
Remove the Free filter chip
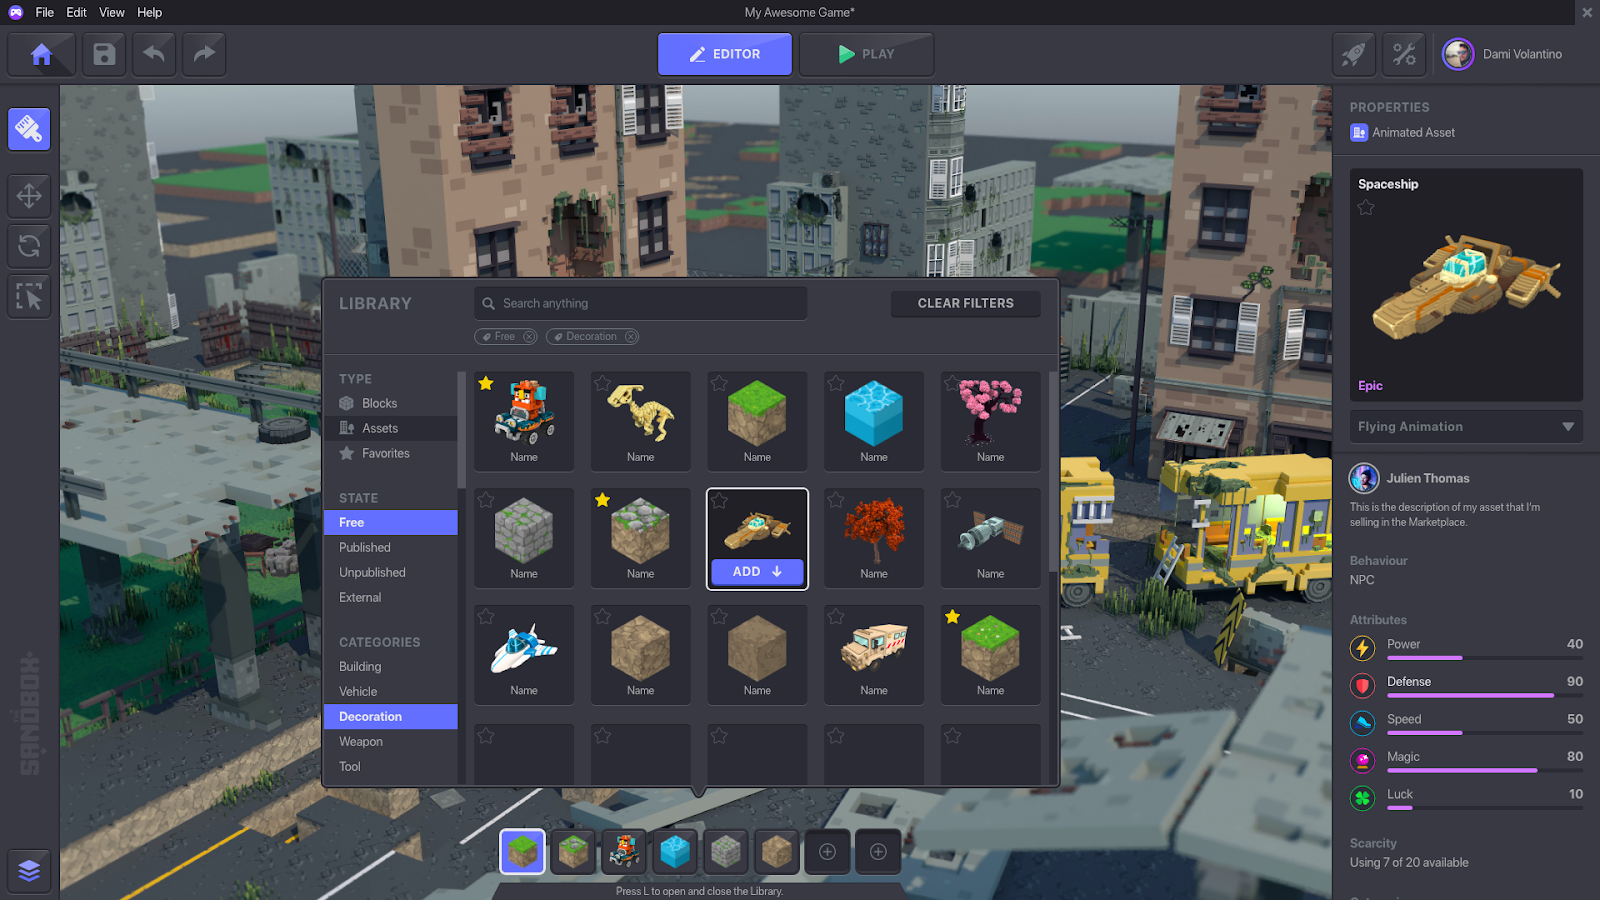point(530,336)
